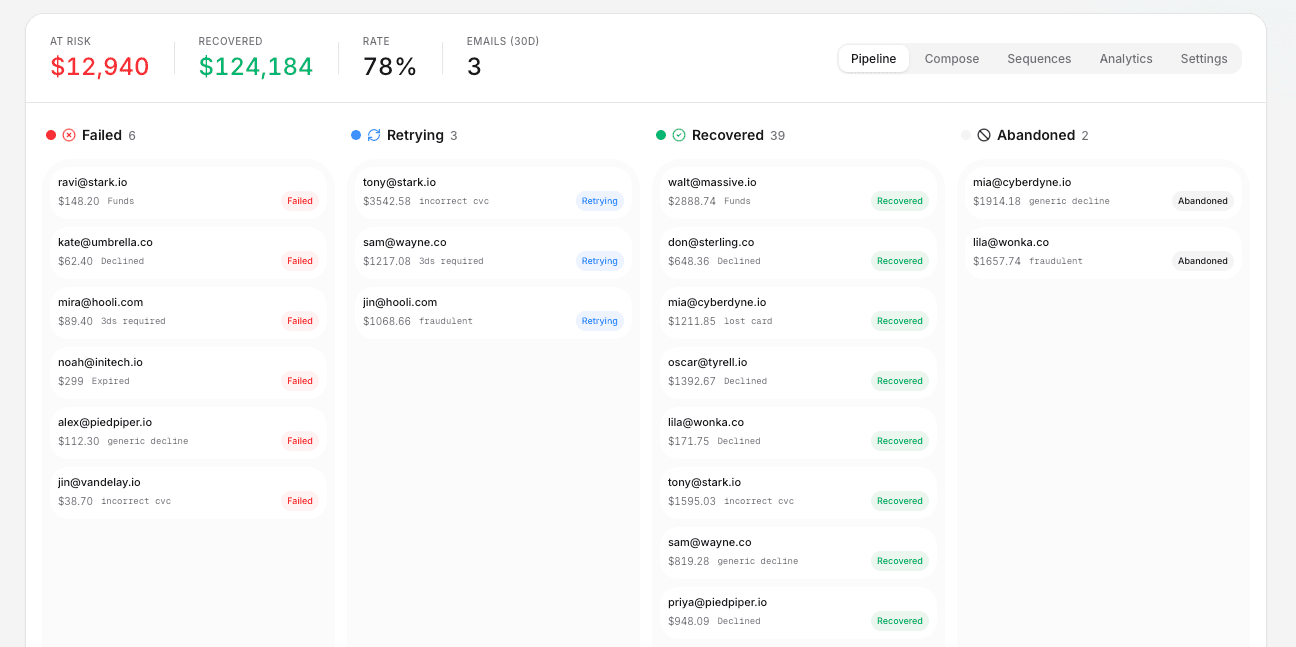
Task: Open the jin@vandelay.io card
Action: tap(188, 492)
